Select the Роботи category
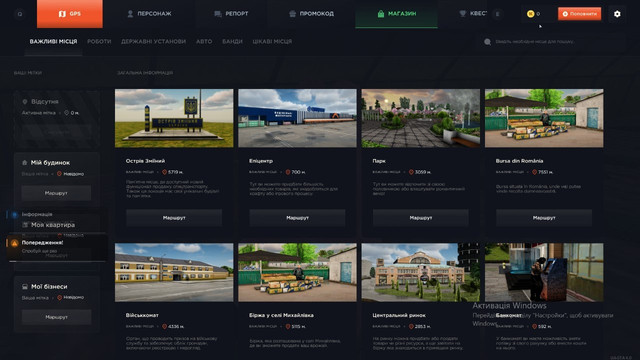 (99, 42)
